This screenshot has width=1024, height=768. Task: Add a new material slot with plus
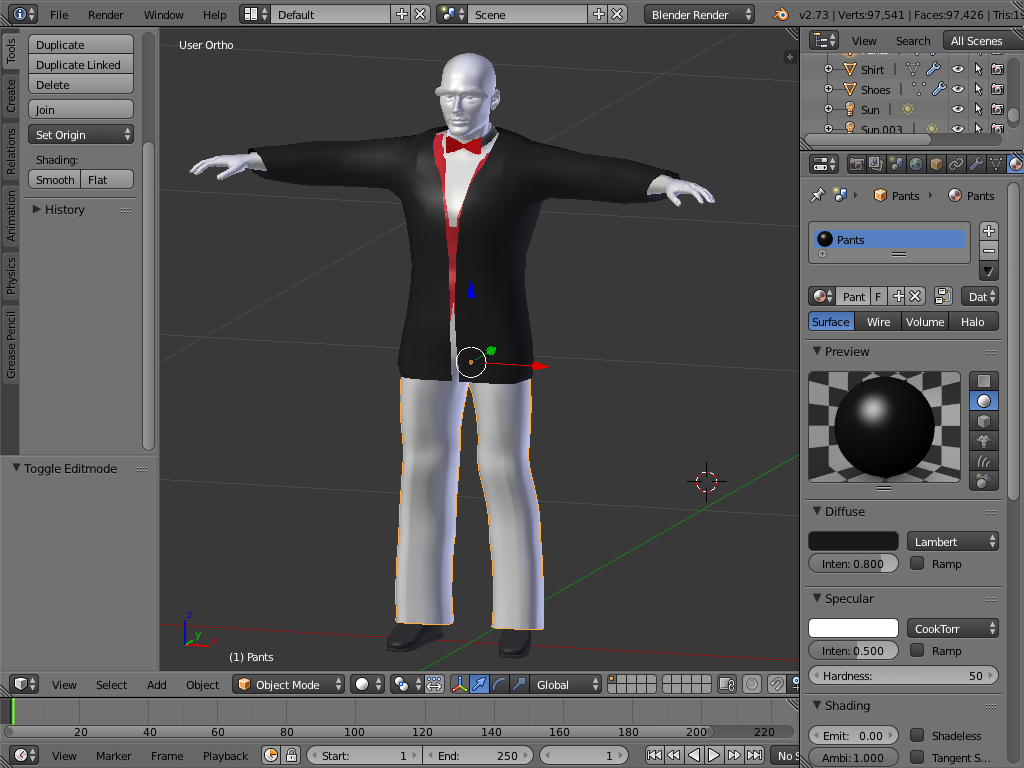coord(988,231)
